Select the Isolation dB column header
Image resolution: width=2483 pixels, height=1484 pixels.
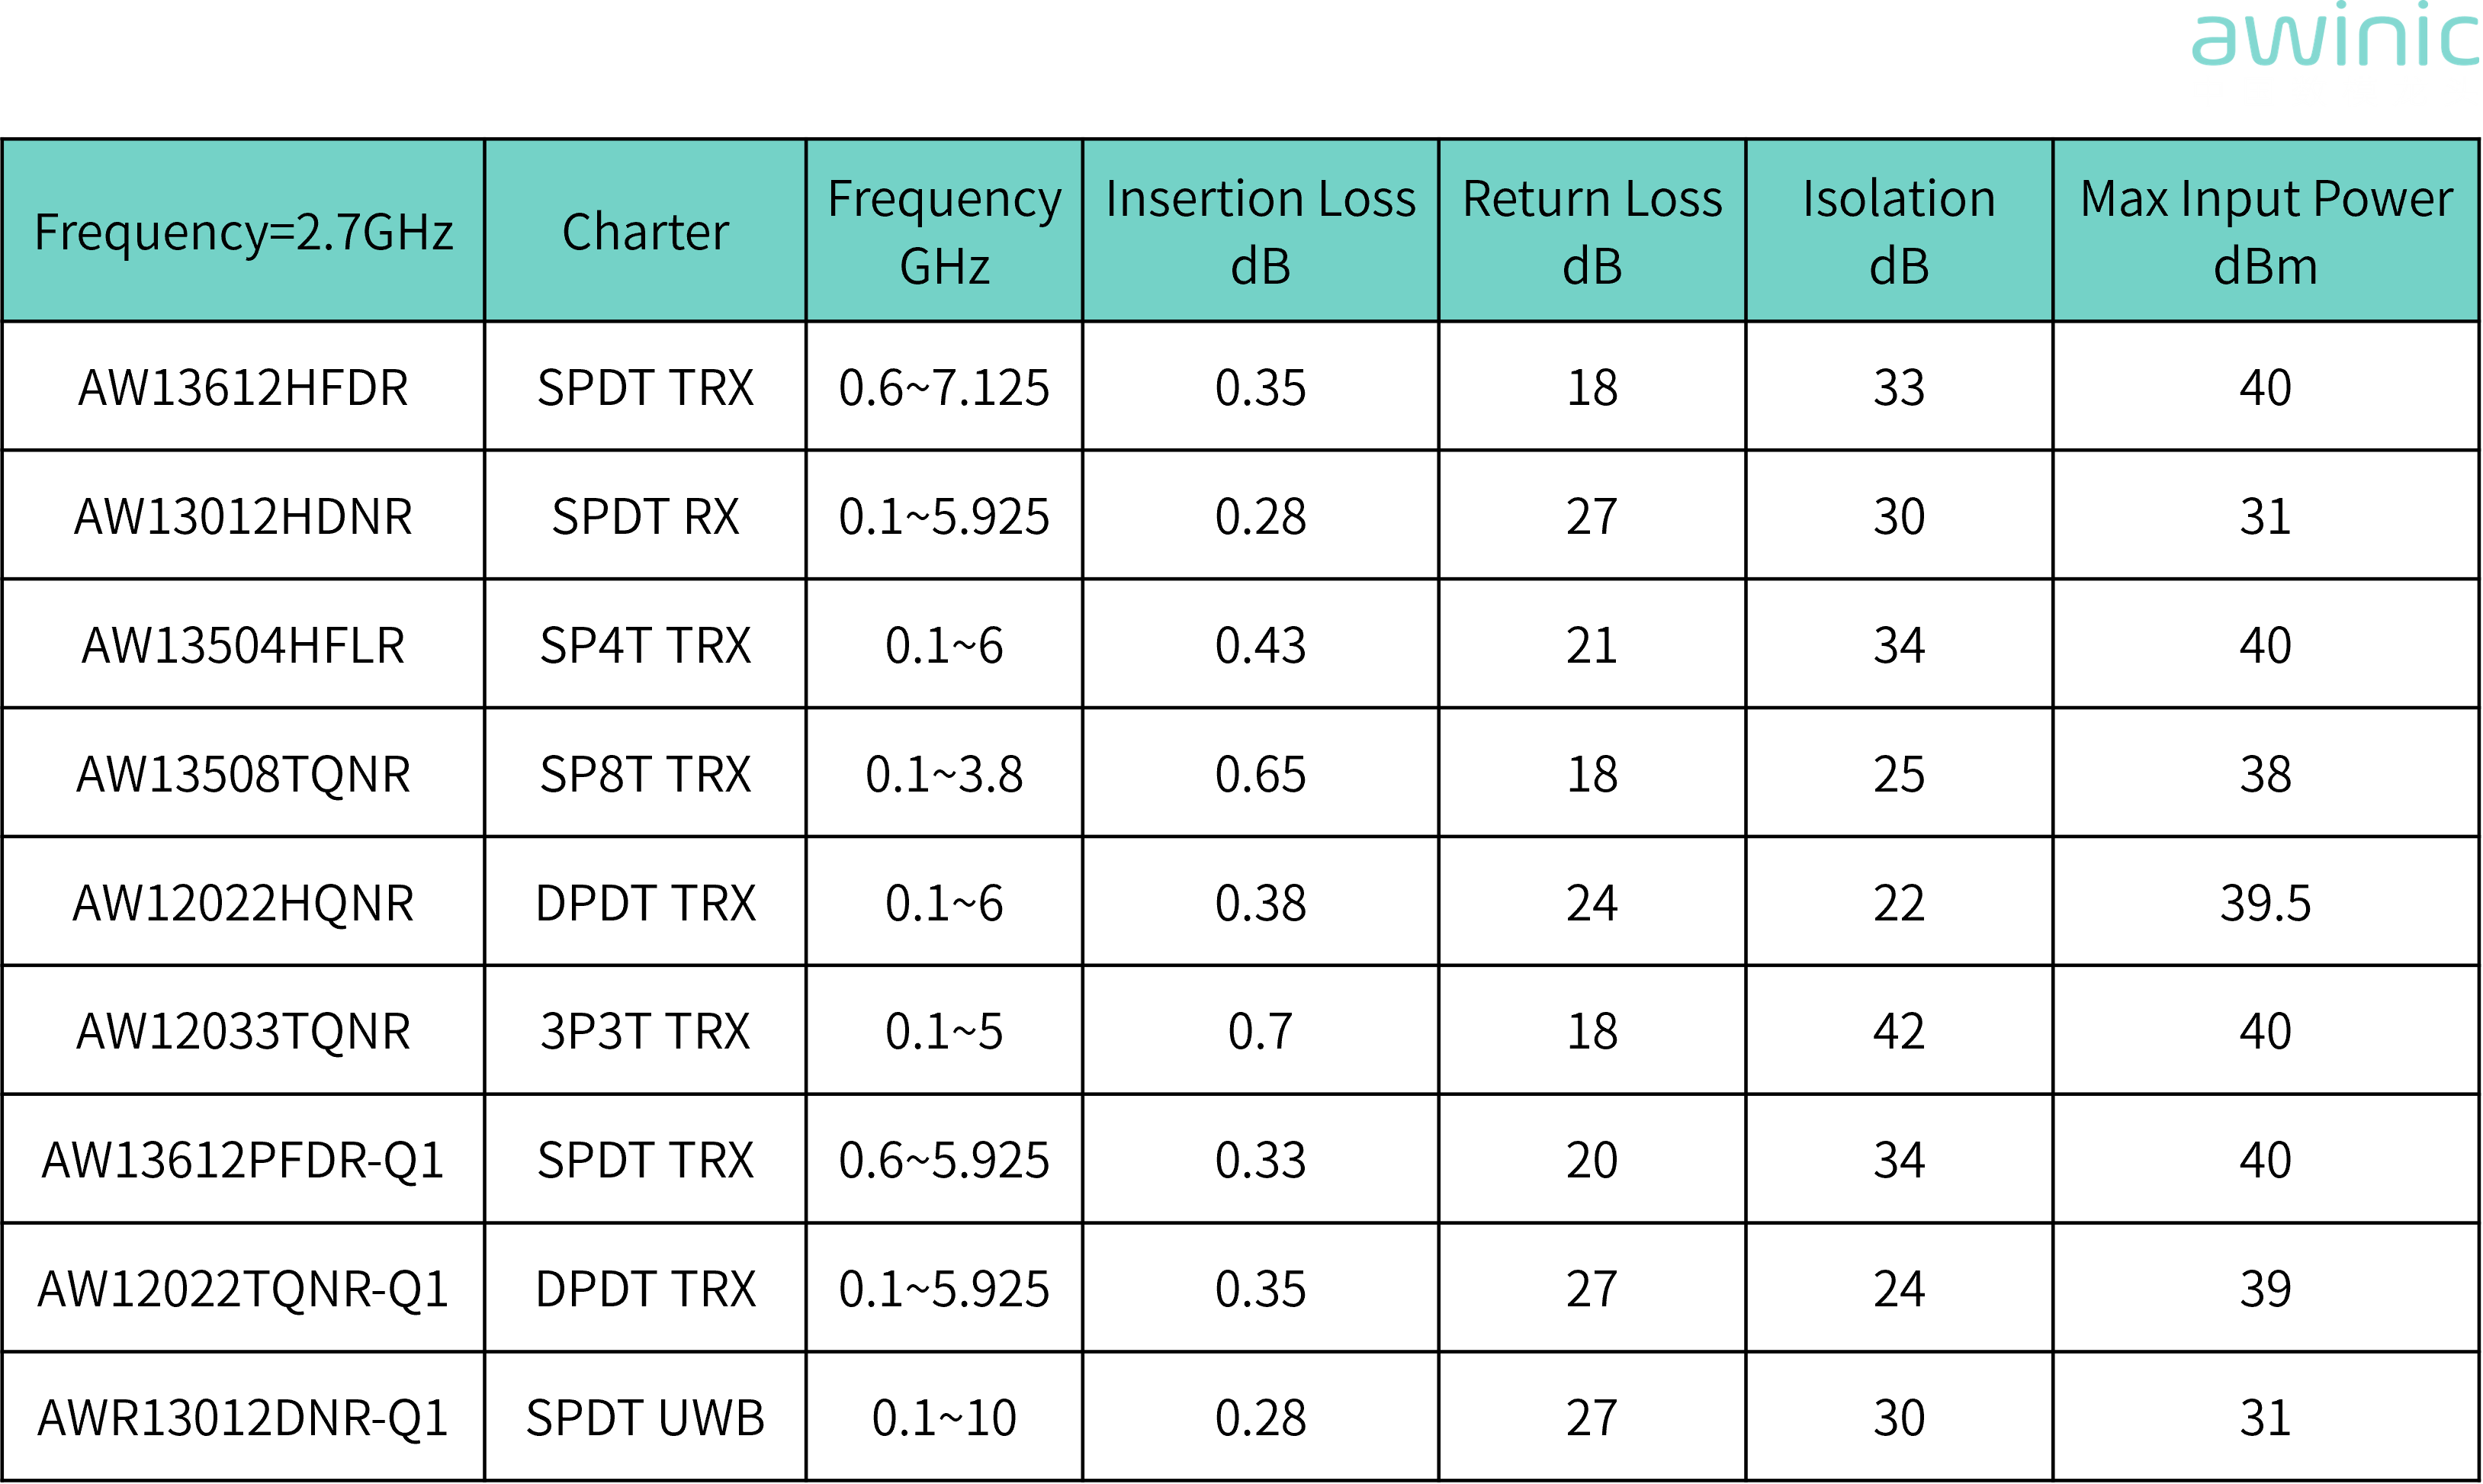click(1898, 232)
